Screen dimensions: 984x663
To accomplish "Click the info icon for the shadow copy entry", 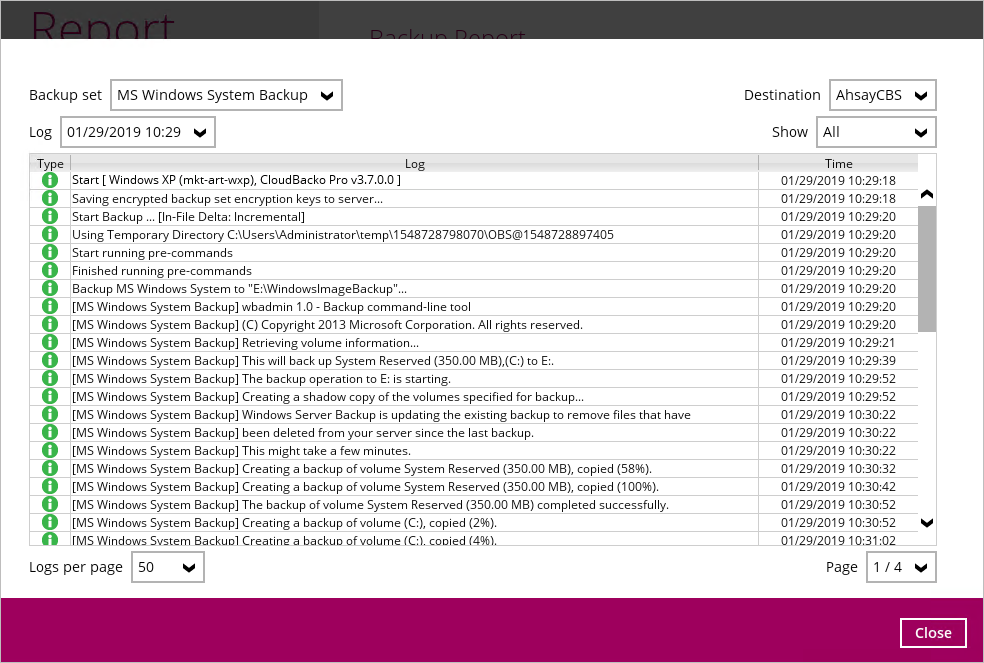I will tap(50, 396).
